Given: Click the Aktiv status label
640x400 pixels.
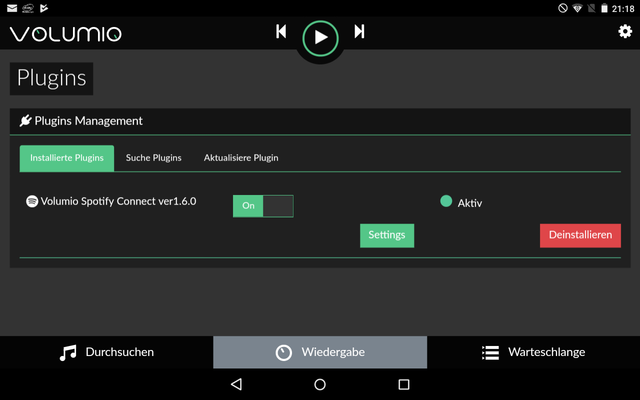Looking at the screenshot, I should pyautogui.click(x=470, y=203).
